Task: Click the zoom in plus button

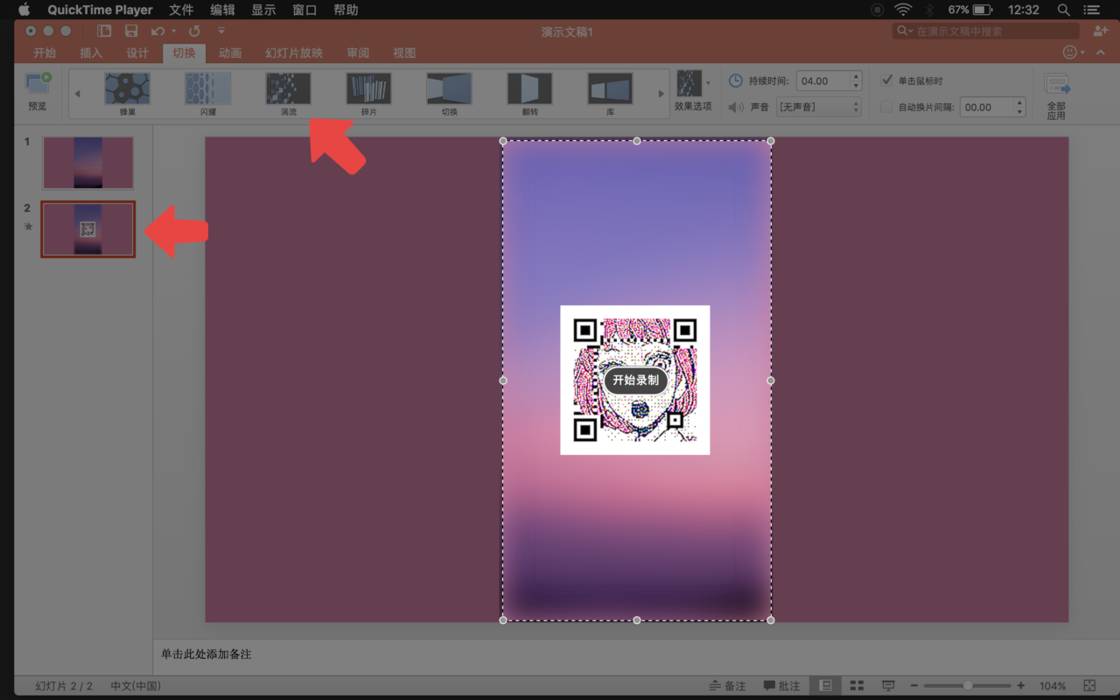Action: tap(1021, 686)
